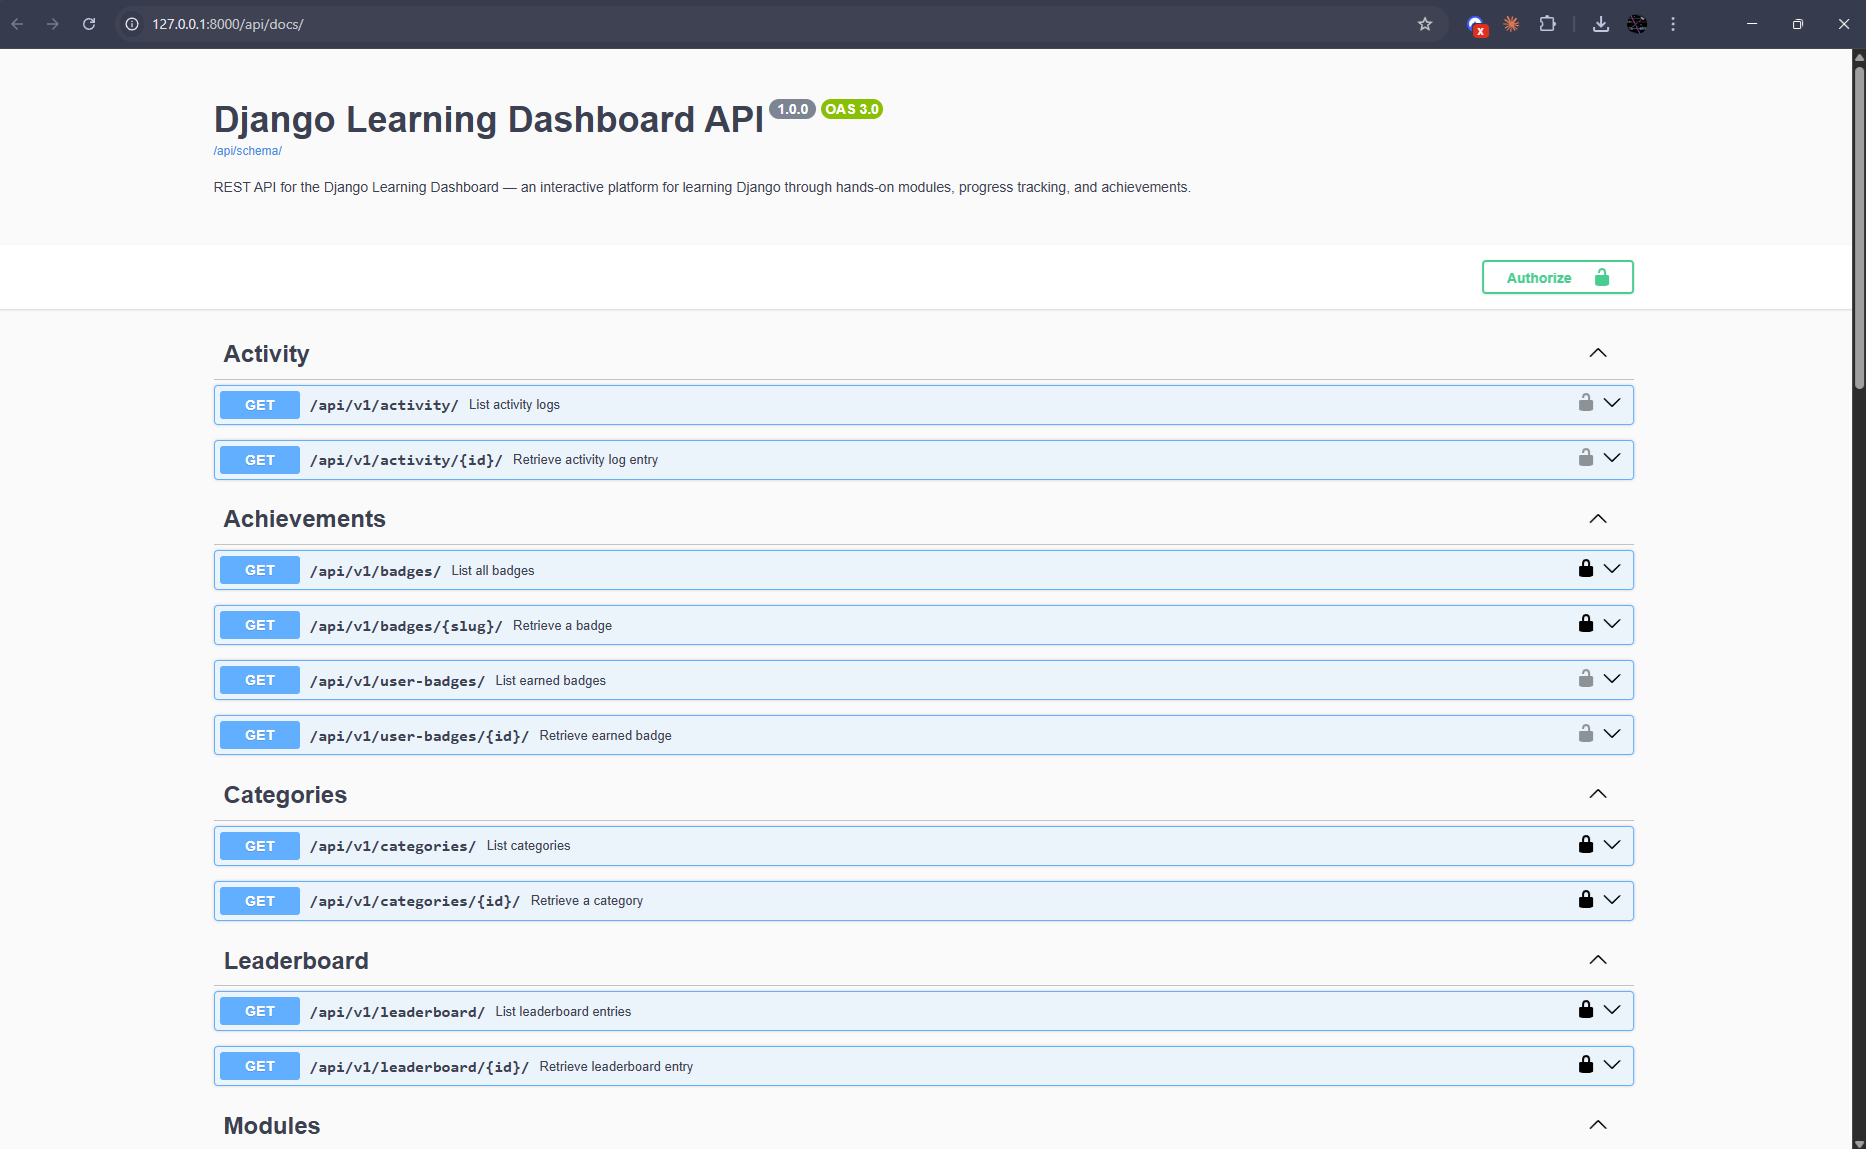
Task: Reload the page
Action: [89, 24]
